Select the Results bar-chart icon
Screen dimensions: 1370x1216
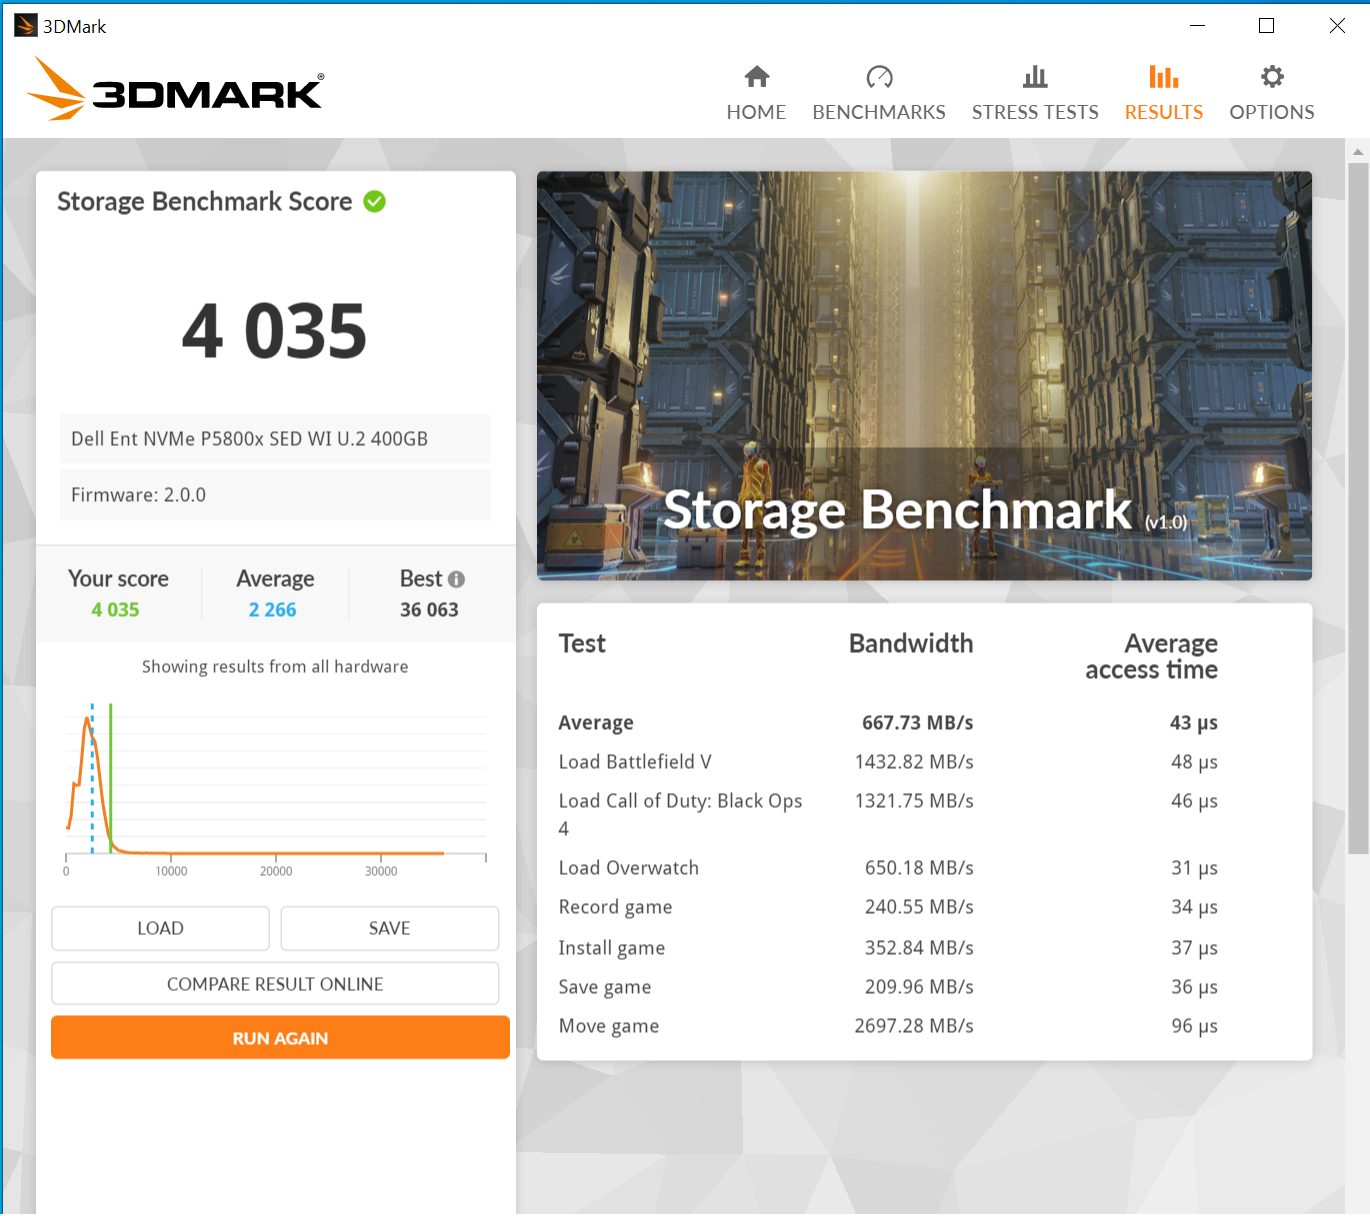pos(1163,75)
